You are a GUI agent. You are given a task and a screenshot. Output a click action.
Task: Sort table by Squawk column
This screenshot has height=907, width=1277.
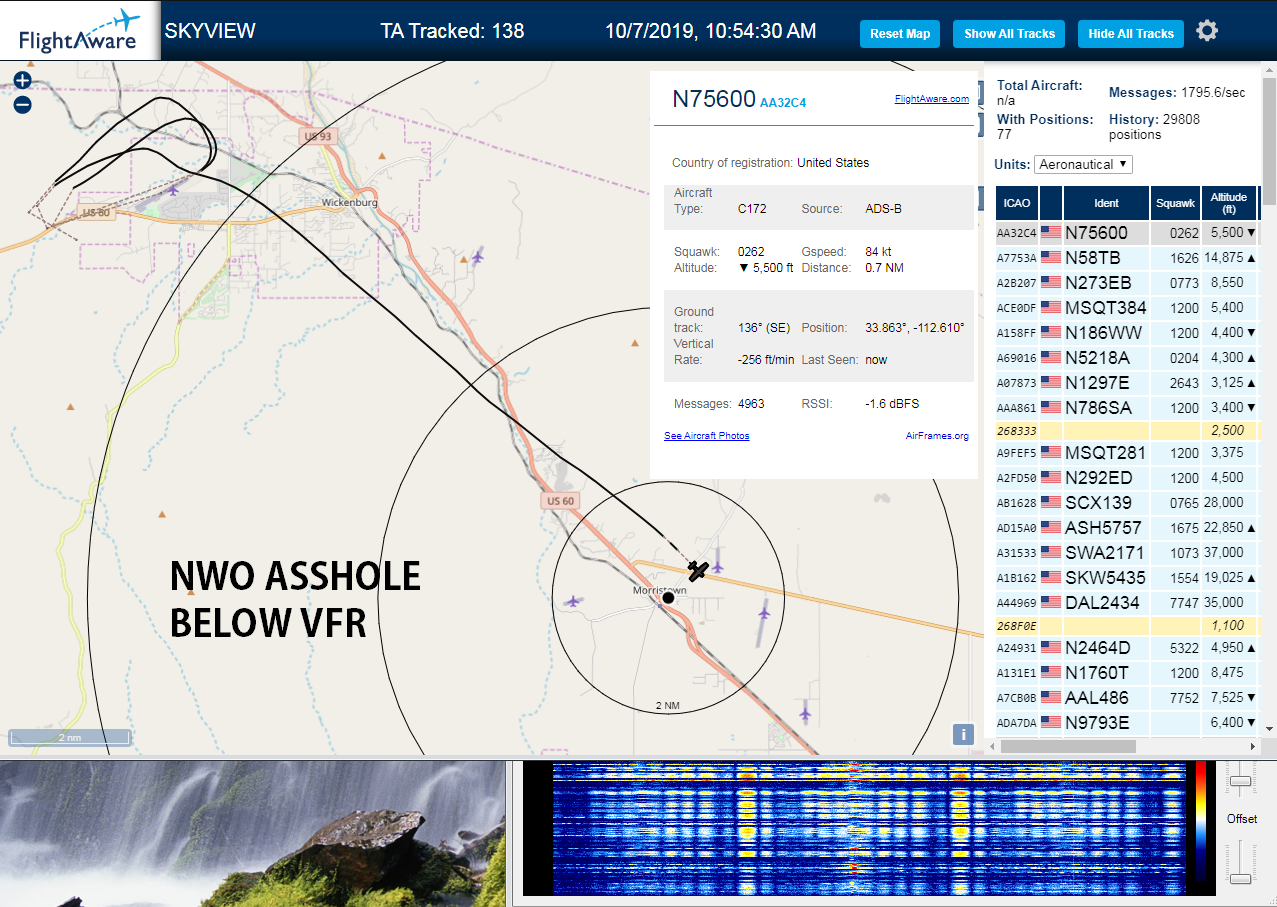(1175, 203)
